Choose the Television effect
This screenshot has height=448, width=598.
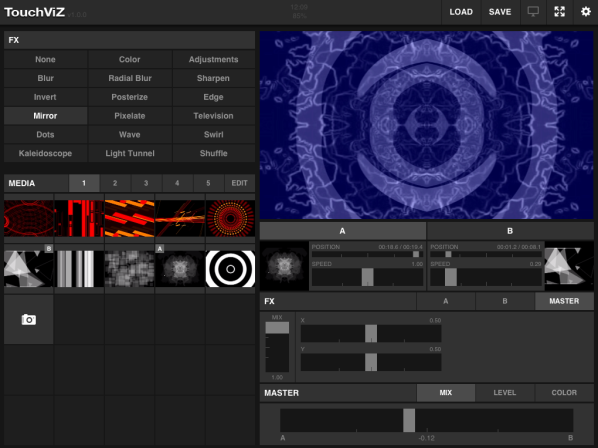(x=214, y=116)
